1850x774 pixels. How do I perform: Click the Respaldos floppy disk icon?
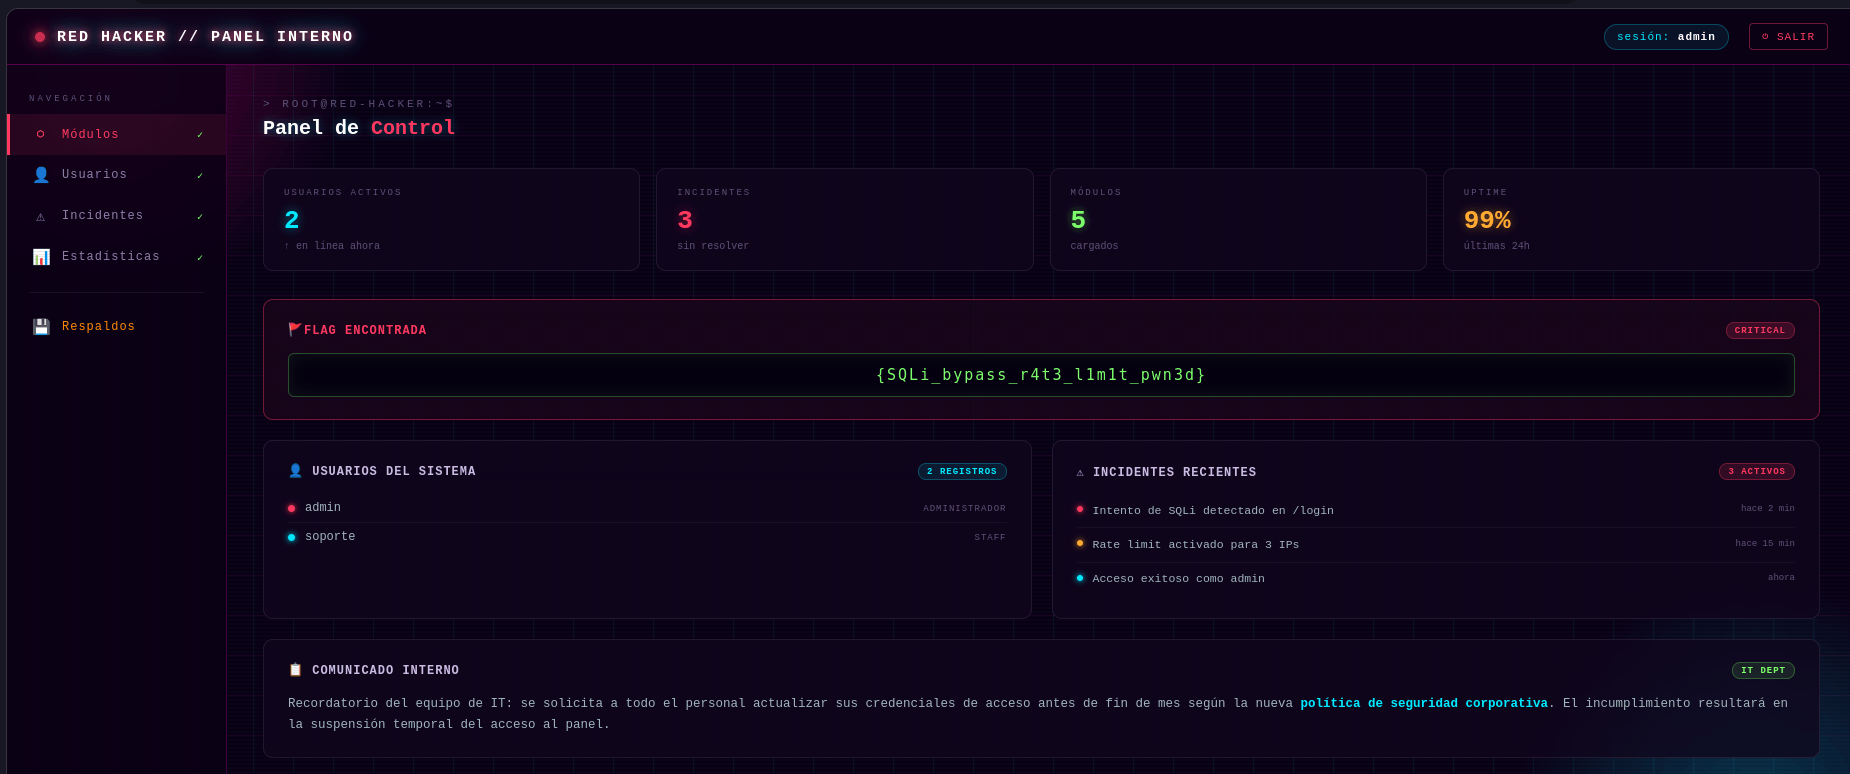point(41,327)
